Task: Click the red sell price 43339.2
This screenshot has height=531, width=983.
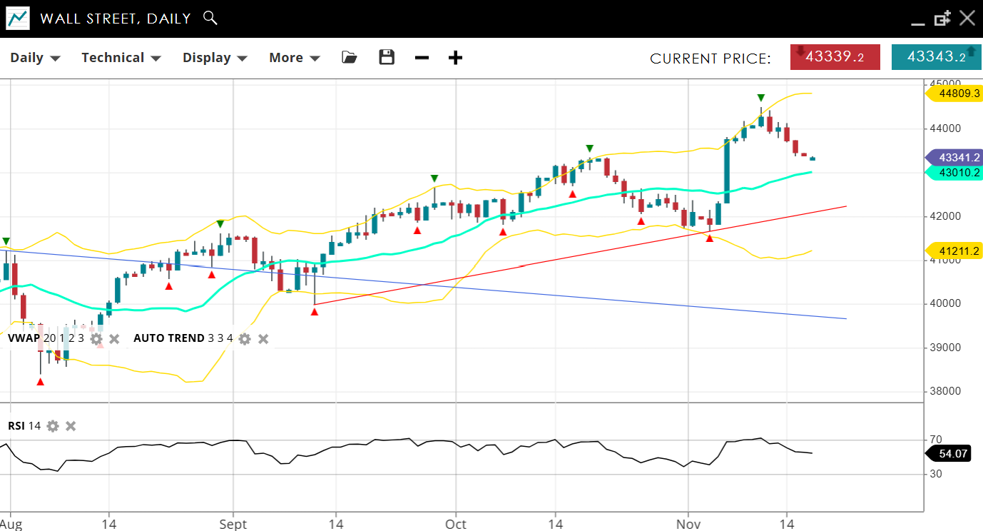Action: (x=835, y=57)
